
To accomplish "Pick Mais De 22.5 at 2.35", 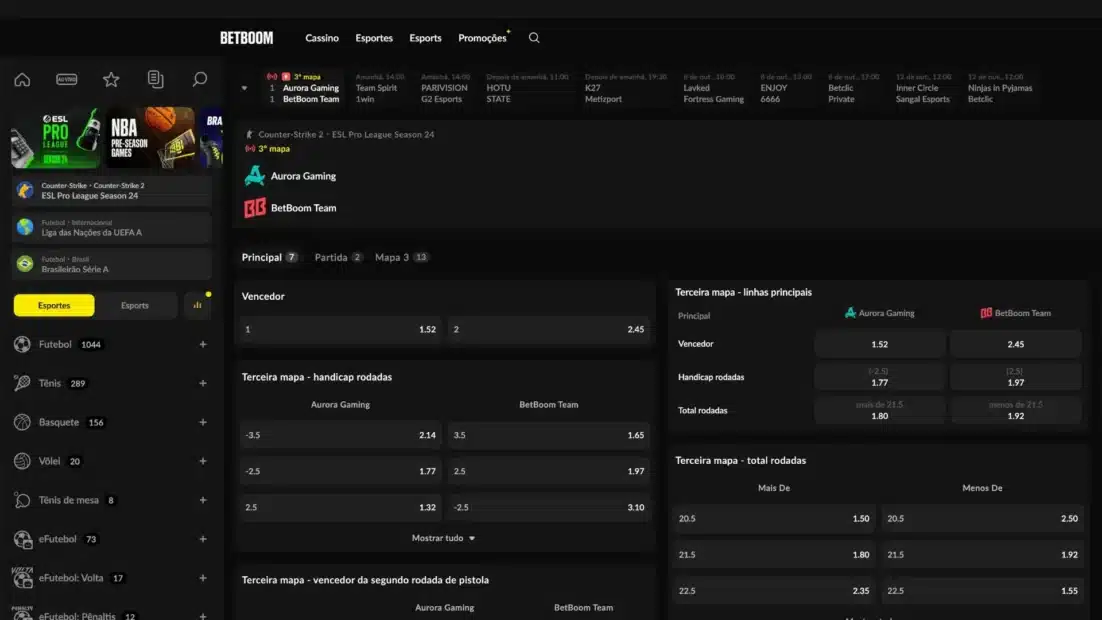I will point(774,590).
